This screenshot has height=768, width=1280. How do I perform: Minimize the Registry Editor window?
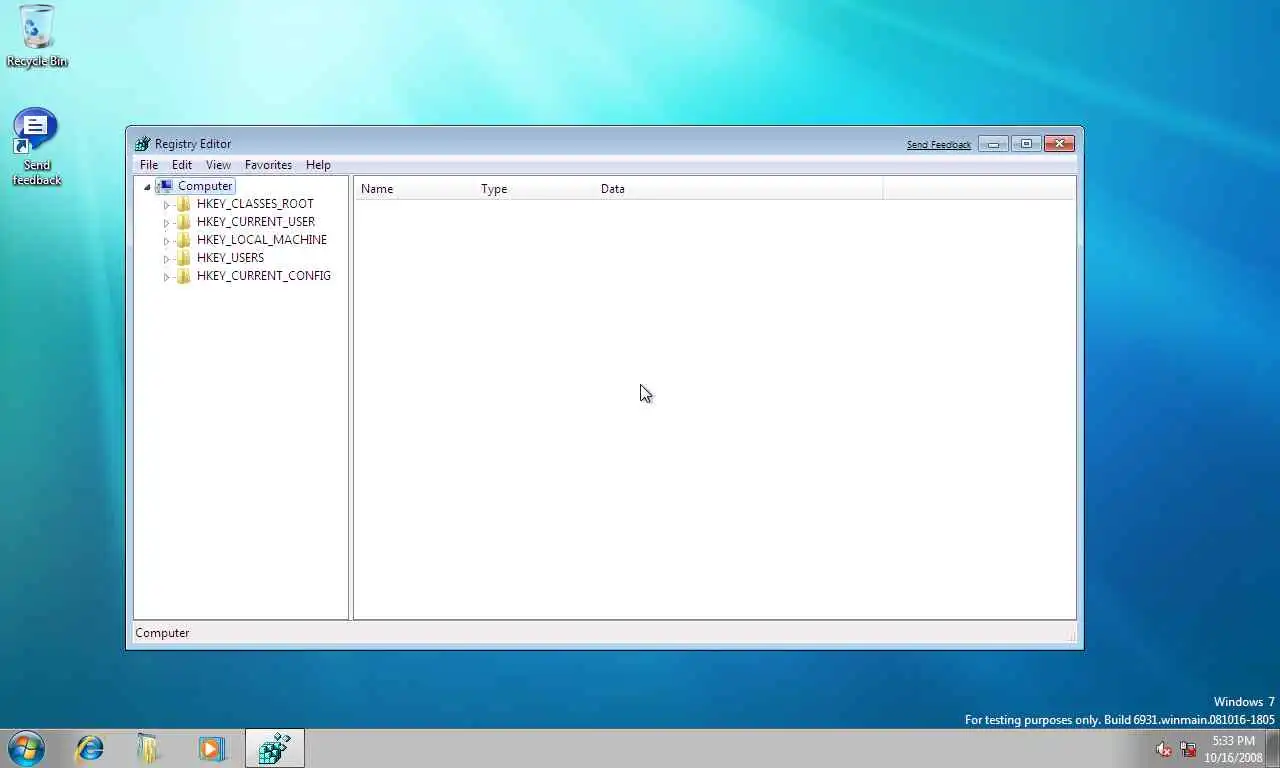point(993,144)
